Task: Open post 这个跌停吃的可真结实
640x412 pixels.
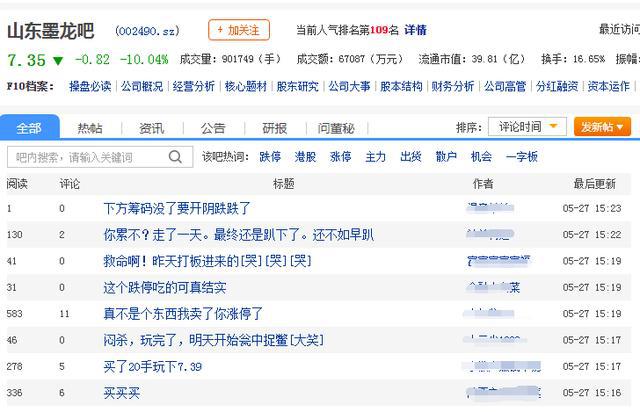Action: [x=164, y=287]
